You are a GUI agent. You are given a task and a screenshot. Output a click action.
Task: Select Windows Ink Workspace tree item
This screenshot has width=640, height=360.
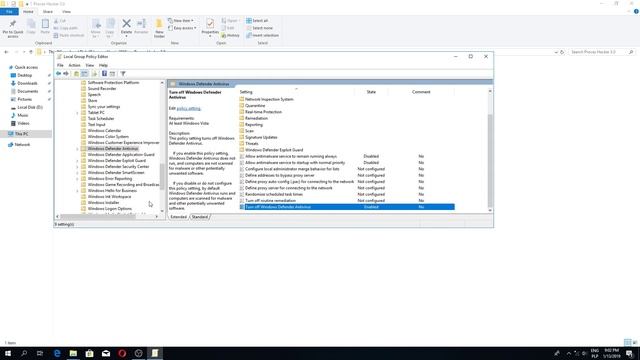[109, 197]
